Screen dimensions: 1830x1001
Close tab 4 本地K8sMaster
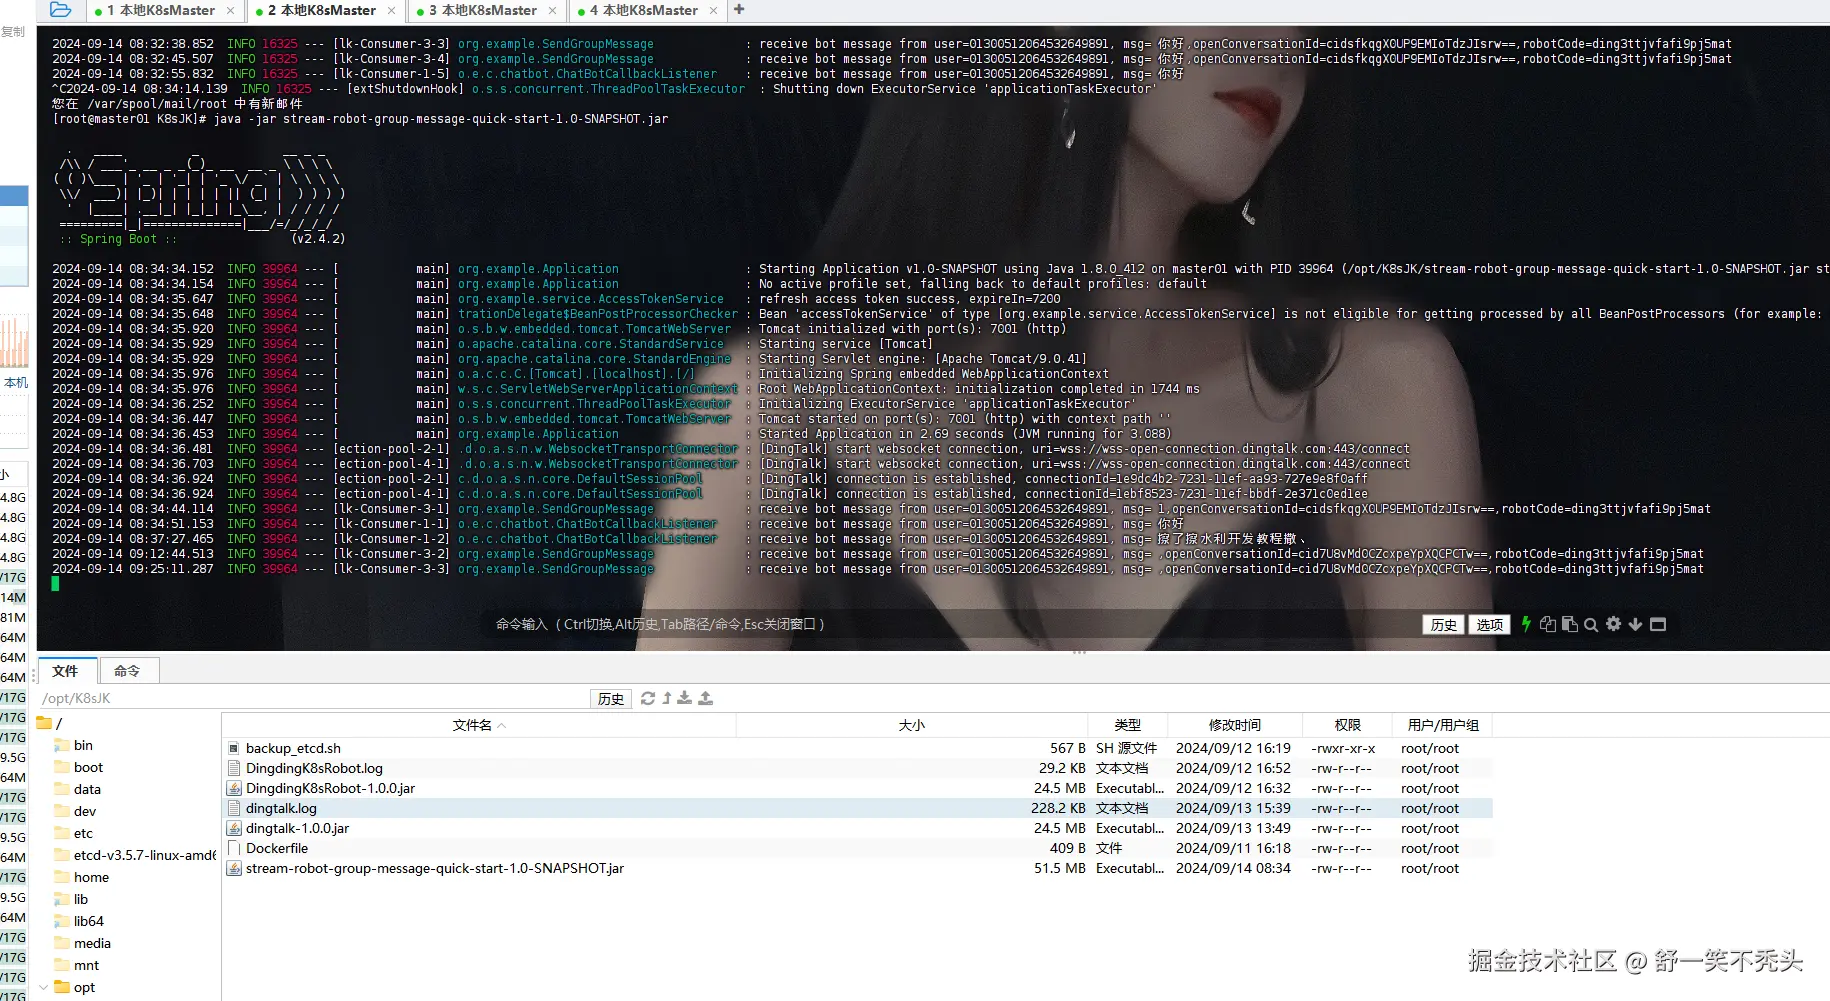[x=713, y=11]
